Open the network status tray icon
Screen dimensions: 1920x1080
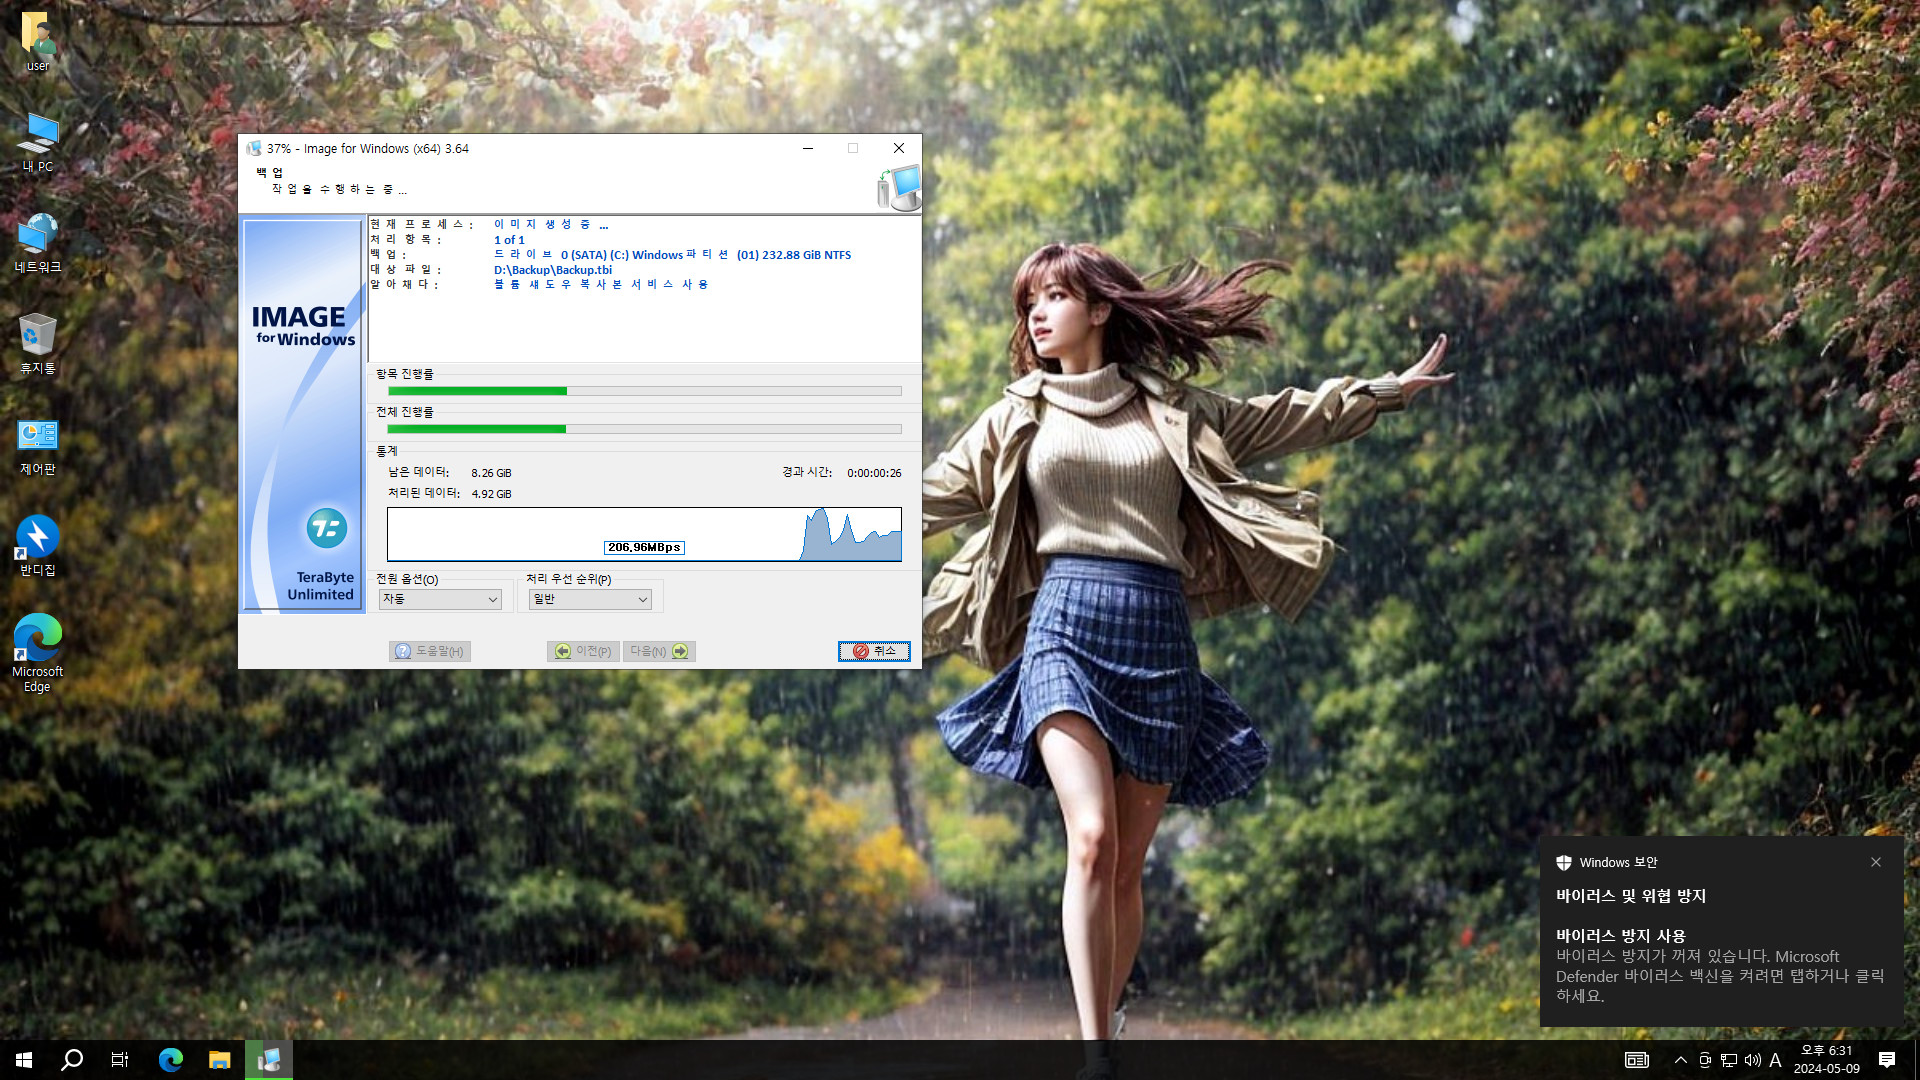(x=1729, y=1060)
